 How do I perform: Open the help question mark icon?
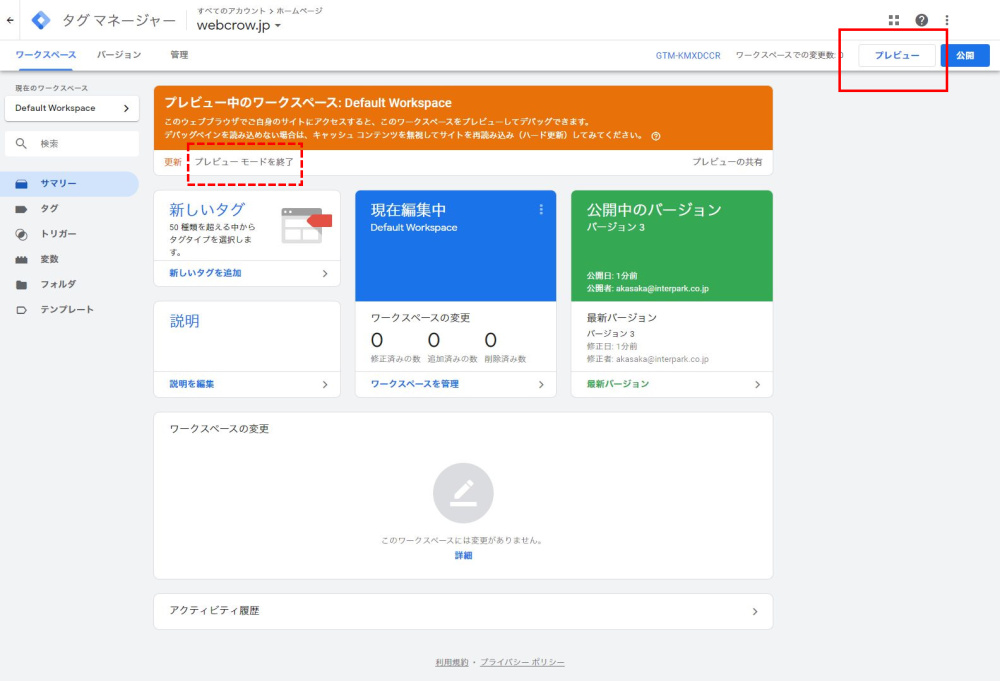[x=921, y=20]
